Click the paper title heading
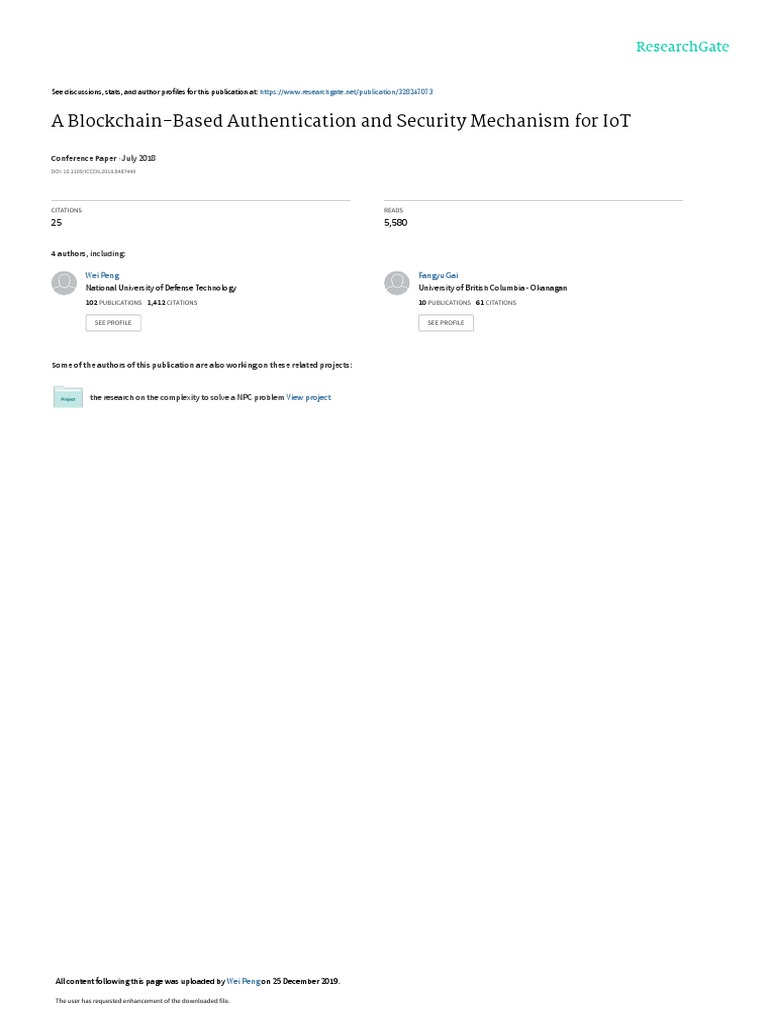768x1024 pixels. [x=341, y=121]
